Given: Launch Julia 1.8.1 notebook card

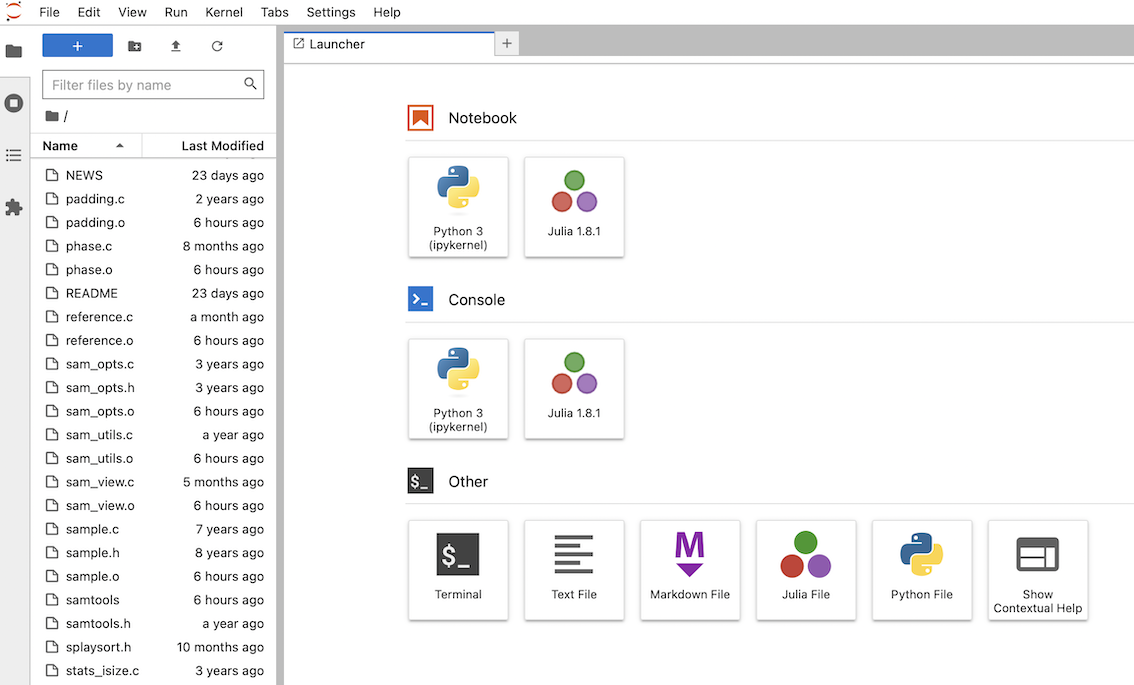Looking at the screenshot, I should click(x=574, y=207).
